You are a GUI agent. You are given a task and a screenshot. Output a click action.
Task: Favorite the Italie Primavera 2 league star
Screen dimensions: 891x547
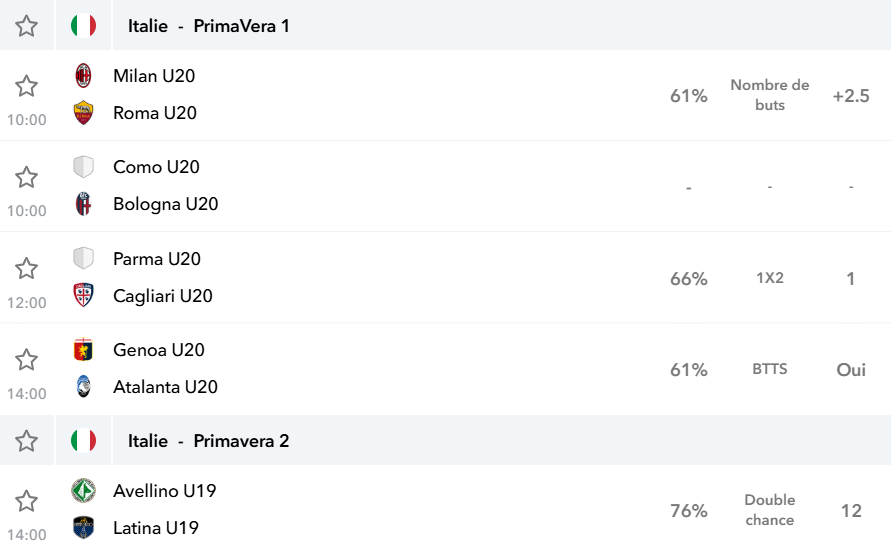pyautogui.click(x=26, y=441)
